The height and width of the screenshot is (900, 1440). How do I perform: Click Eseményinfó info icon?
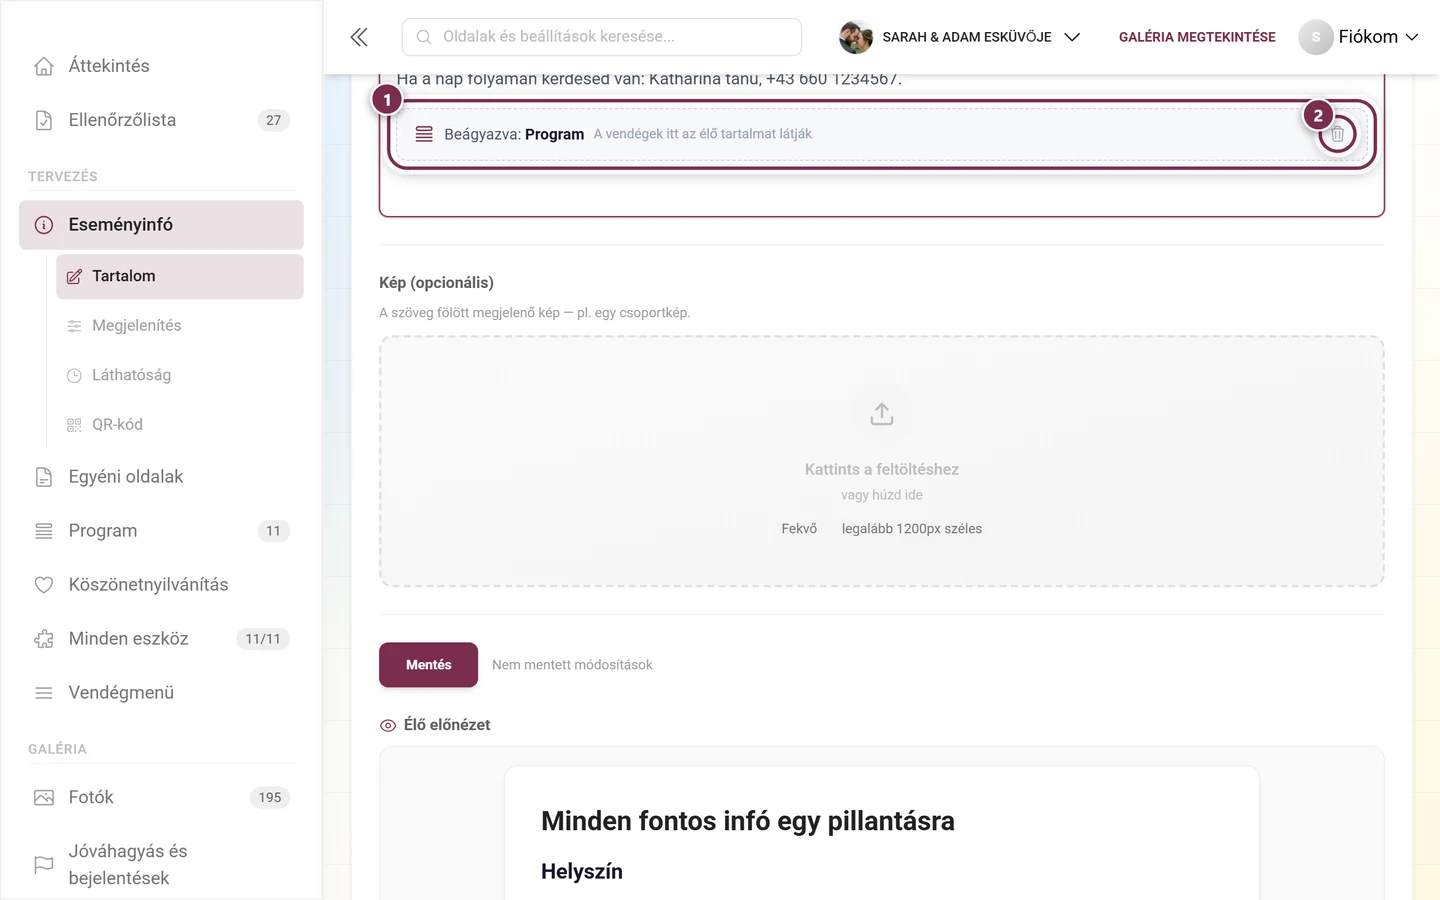coord(44,225)
